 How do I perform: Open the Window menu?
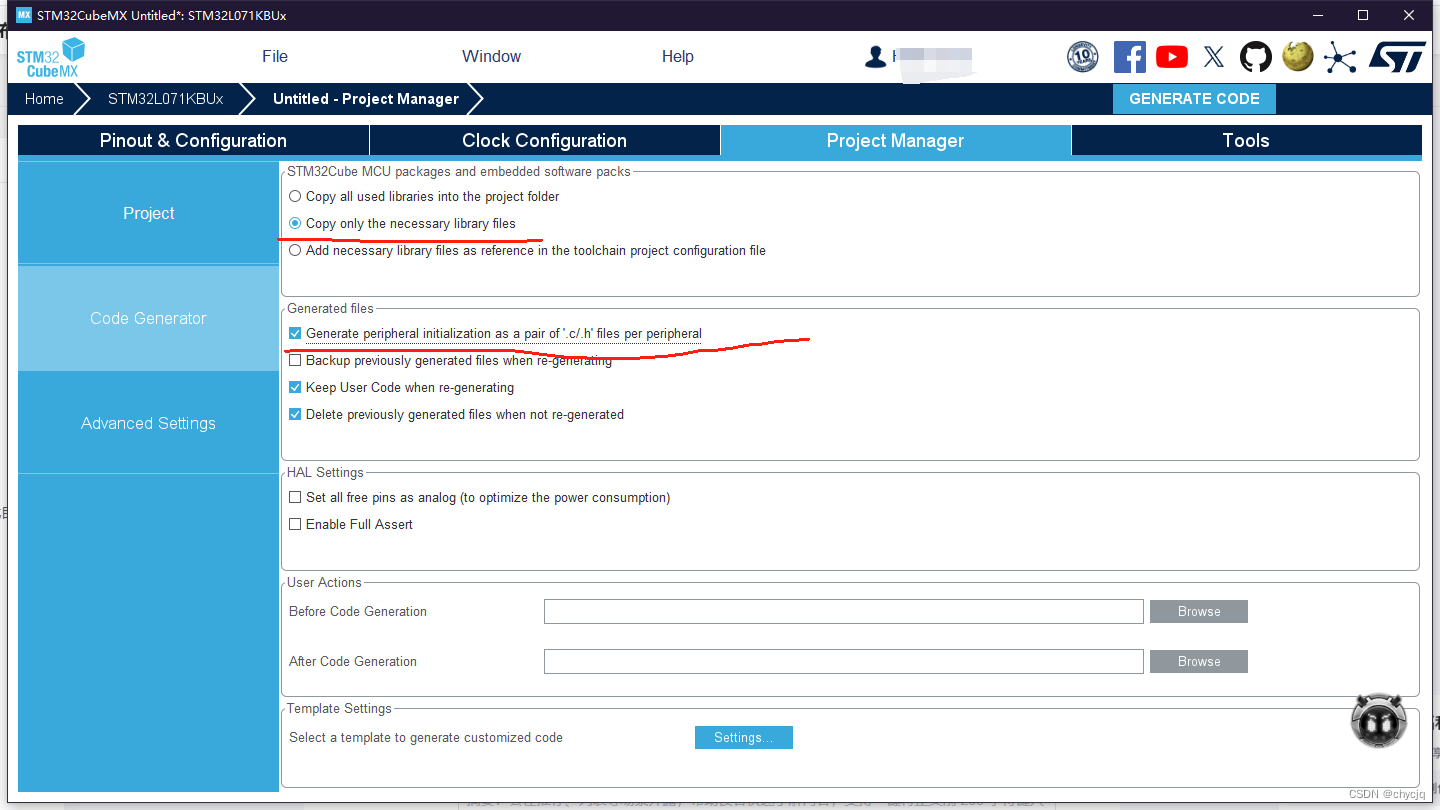[x=491, y=57]
